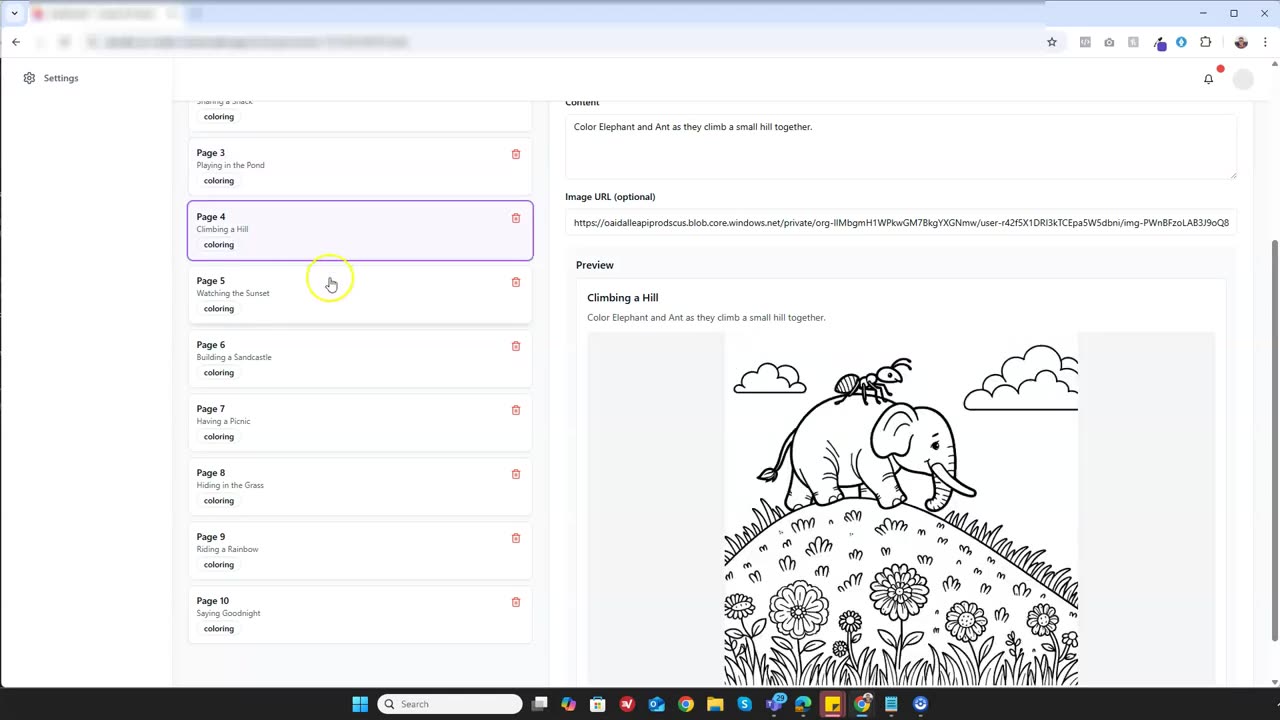Click the Windows taskbar Search box
The height and width of the screenshot is (720, 1280).
(450, 704)
